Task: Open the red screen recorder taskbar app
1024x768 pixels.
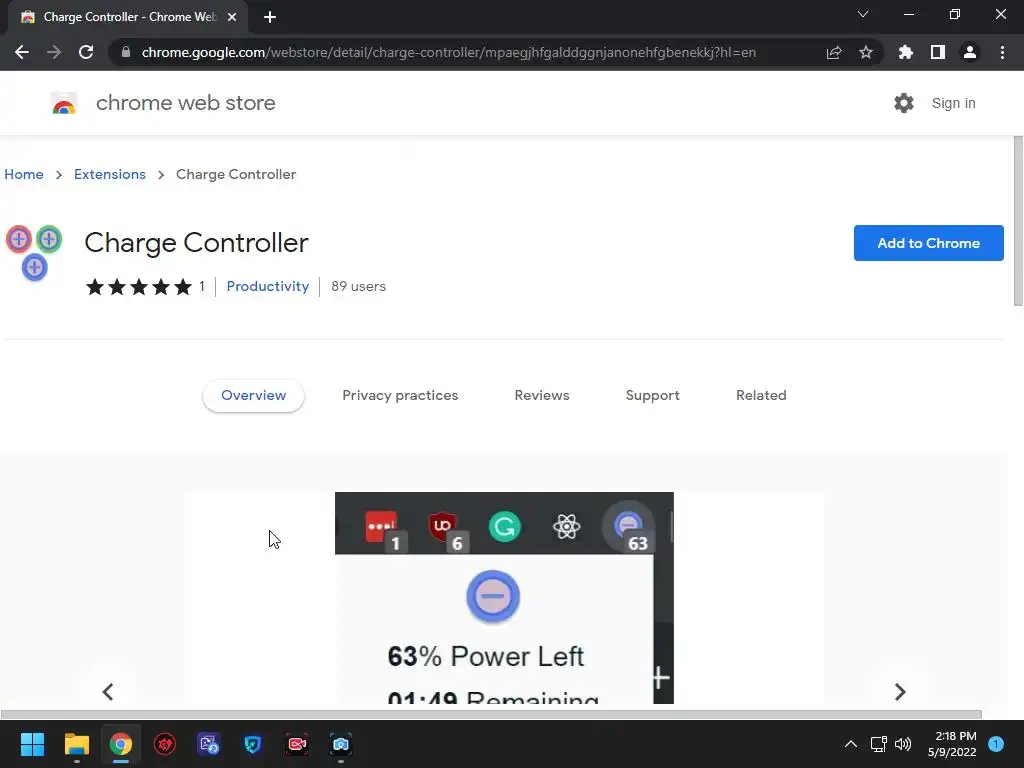Action: (297, 744)
